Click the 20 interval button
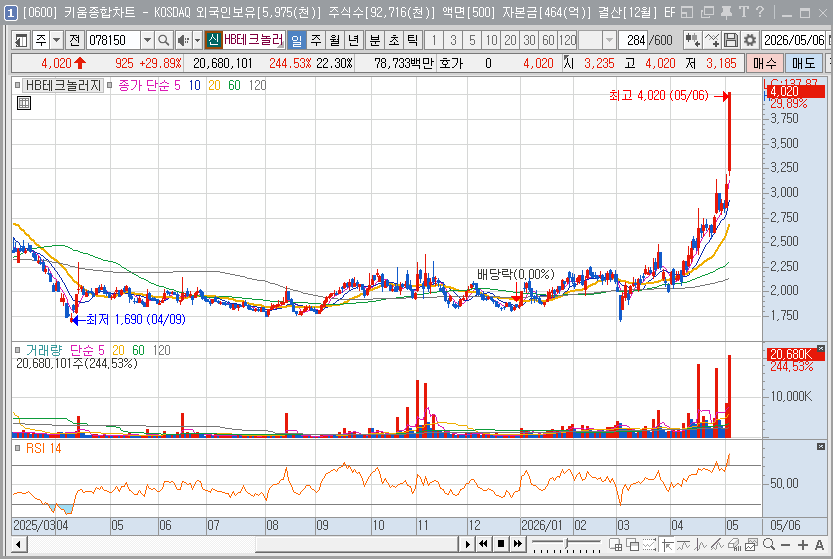The image size is (833, 559). pos(511,40)
